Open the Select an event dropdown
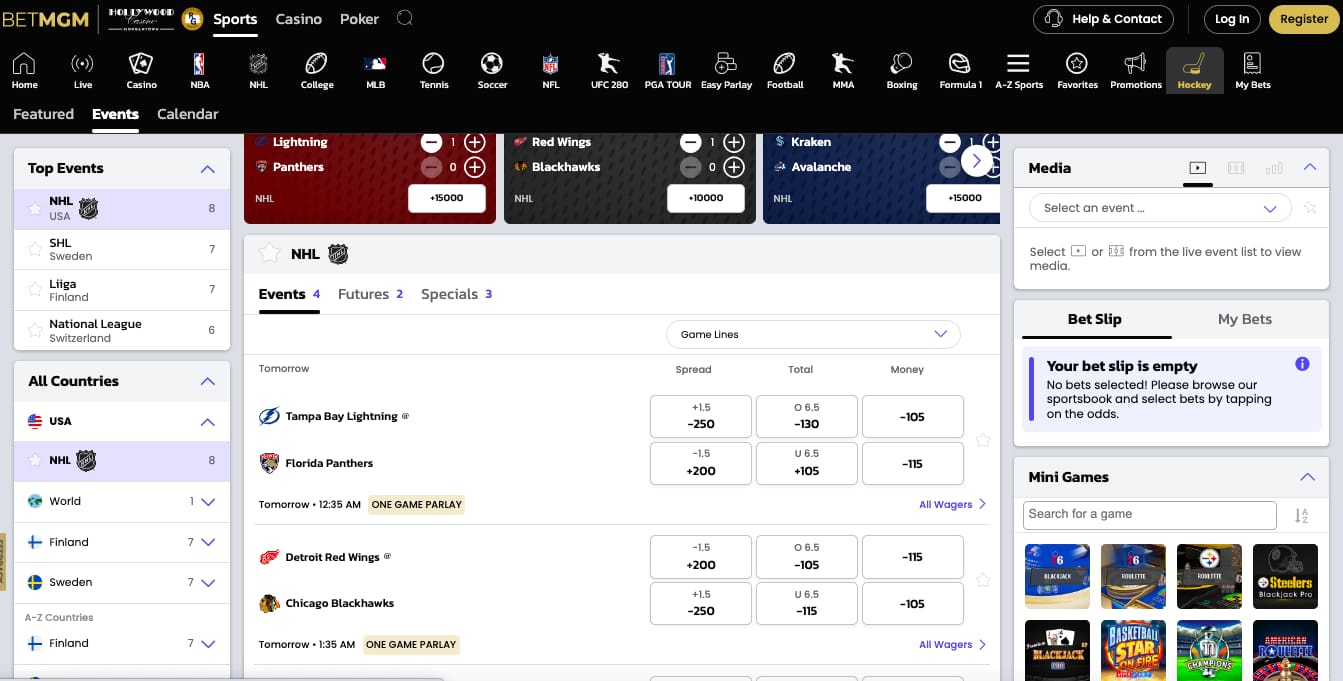1343x681 pixels. click(1160, 208)
